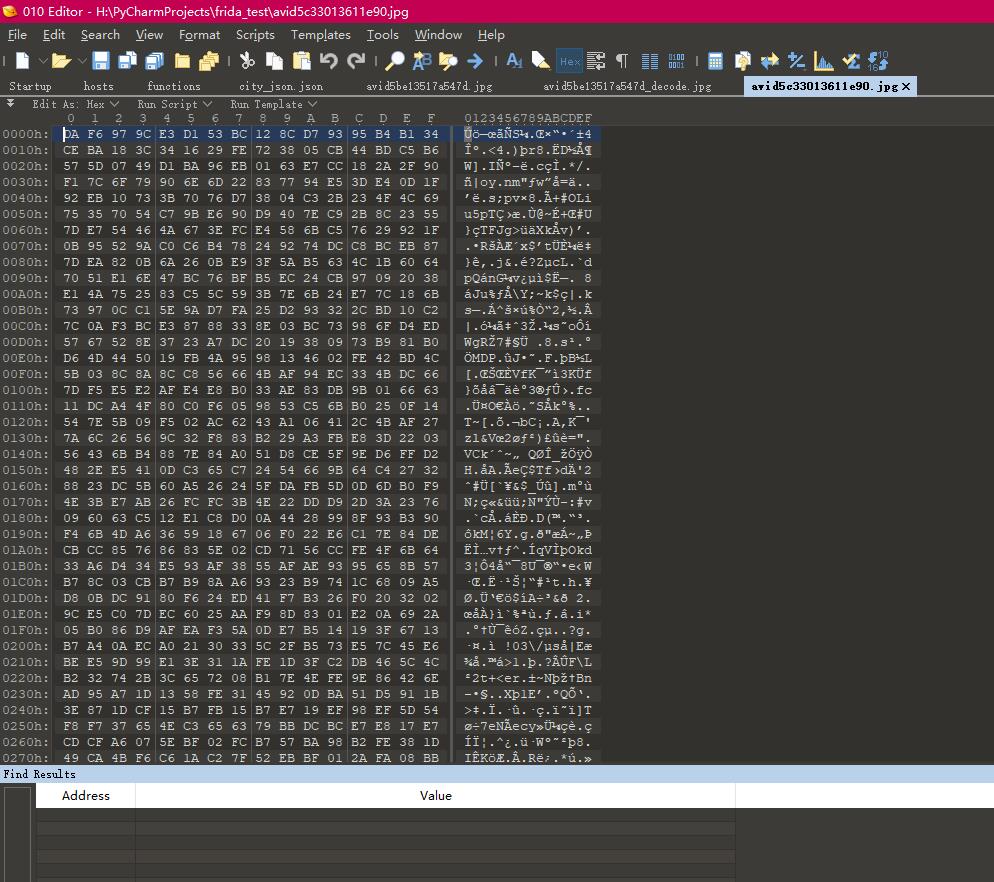This screenshot has width=994, height=882.
Task: Click the New file icon
Action: (22, 61)
